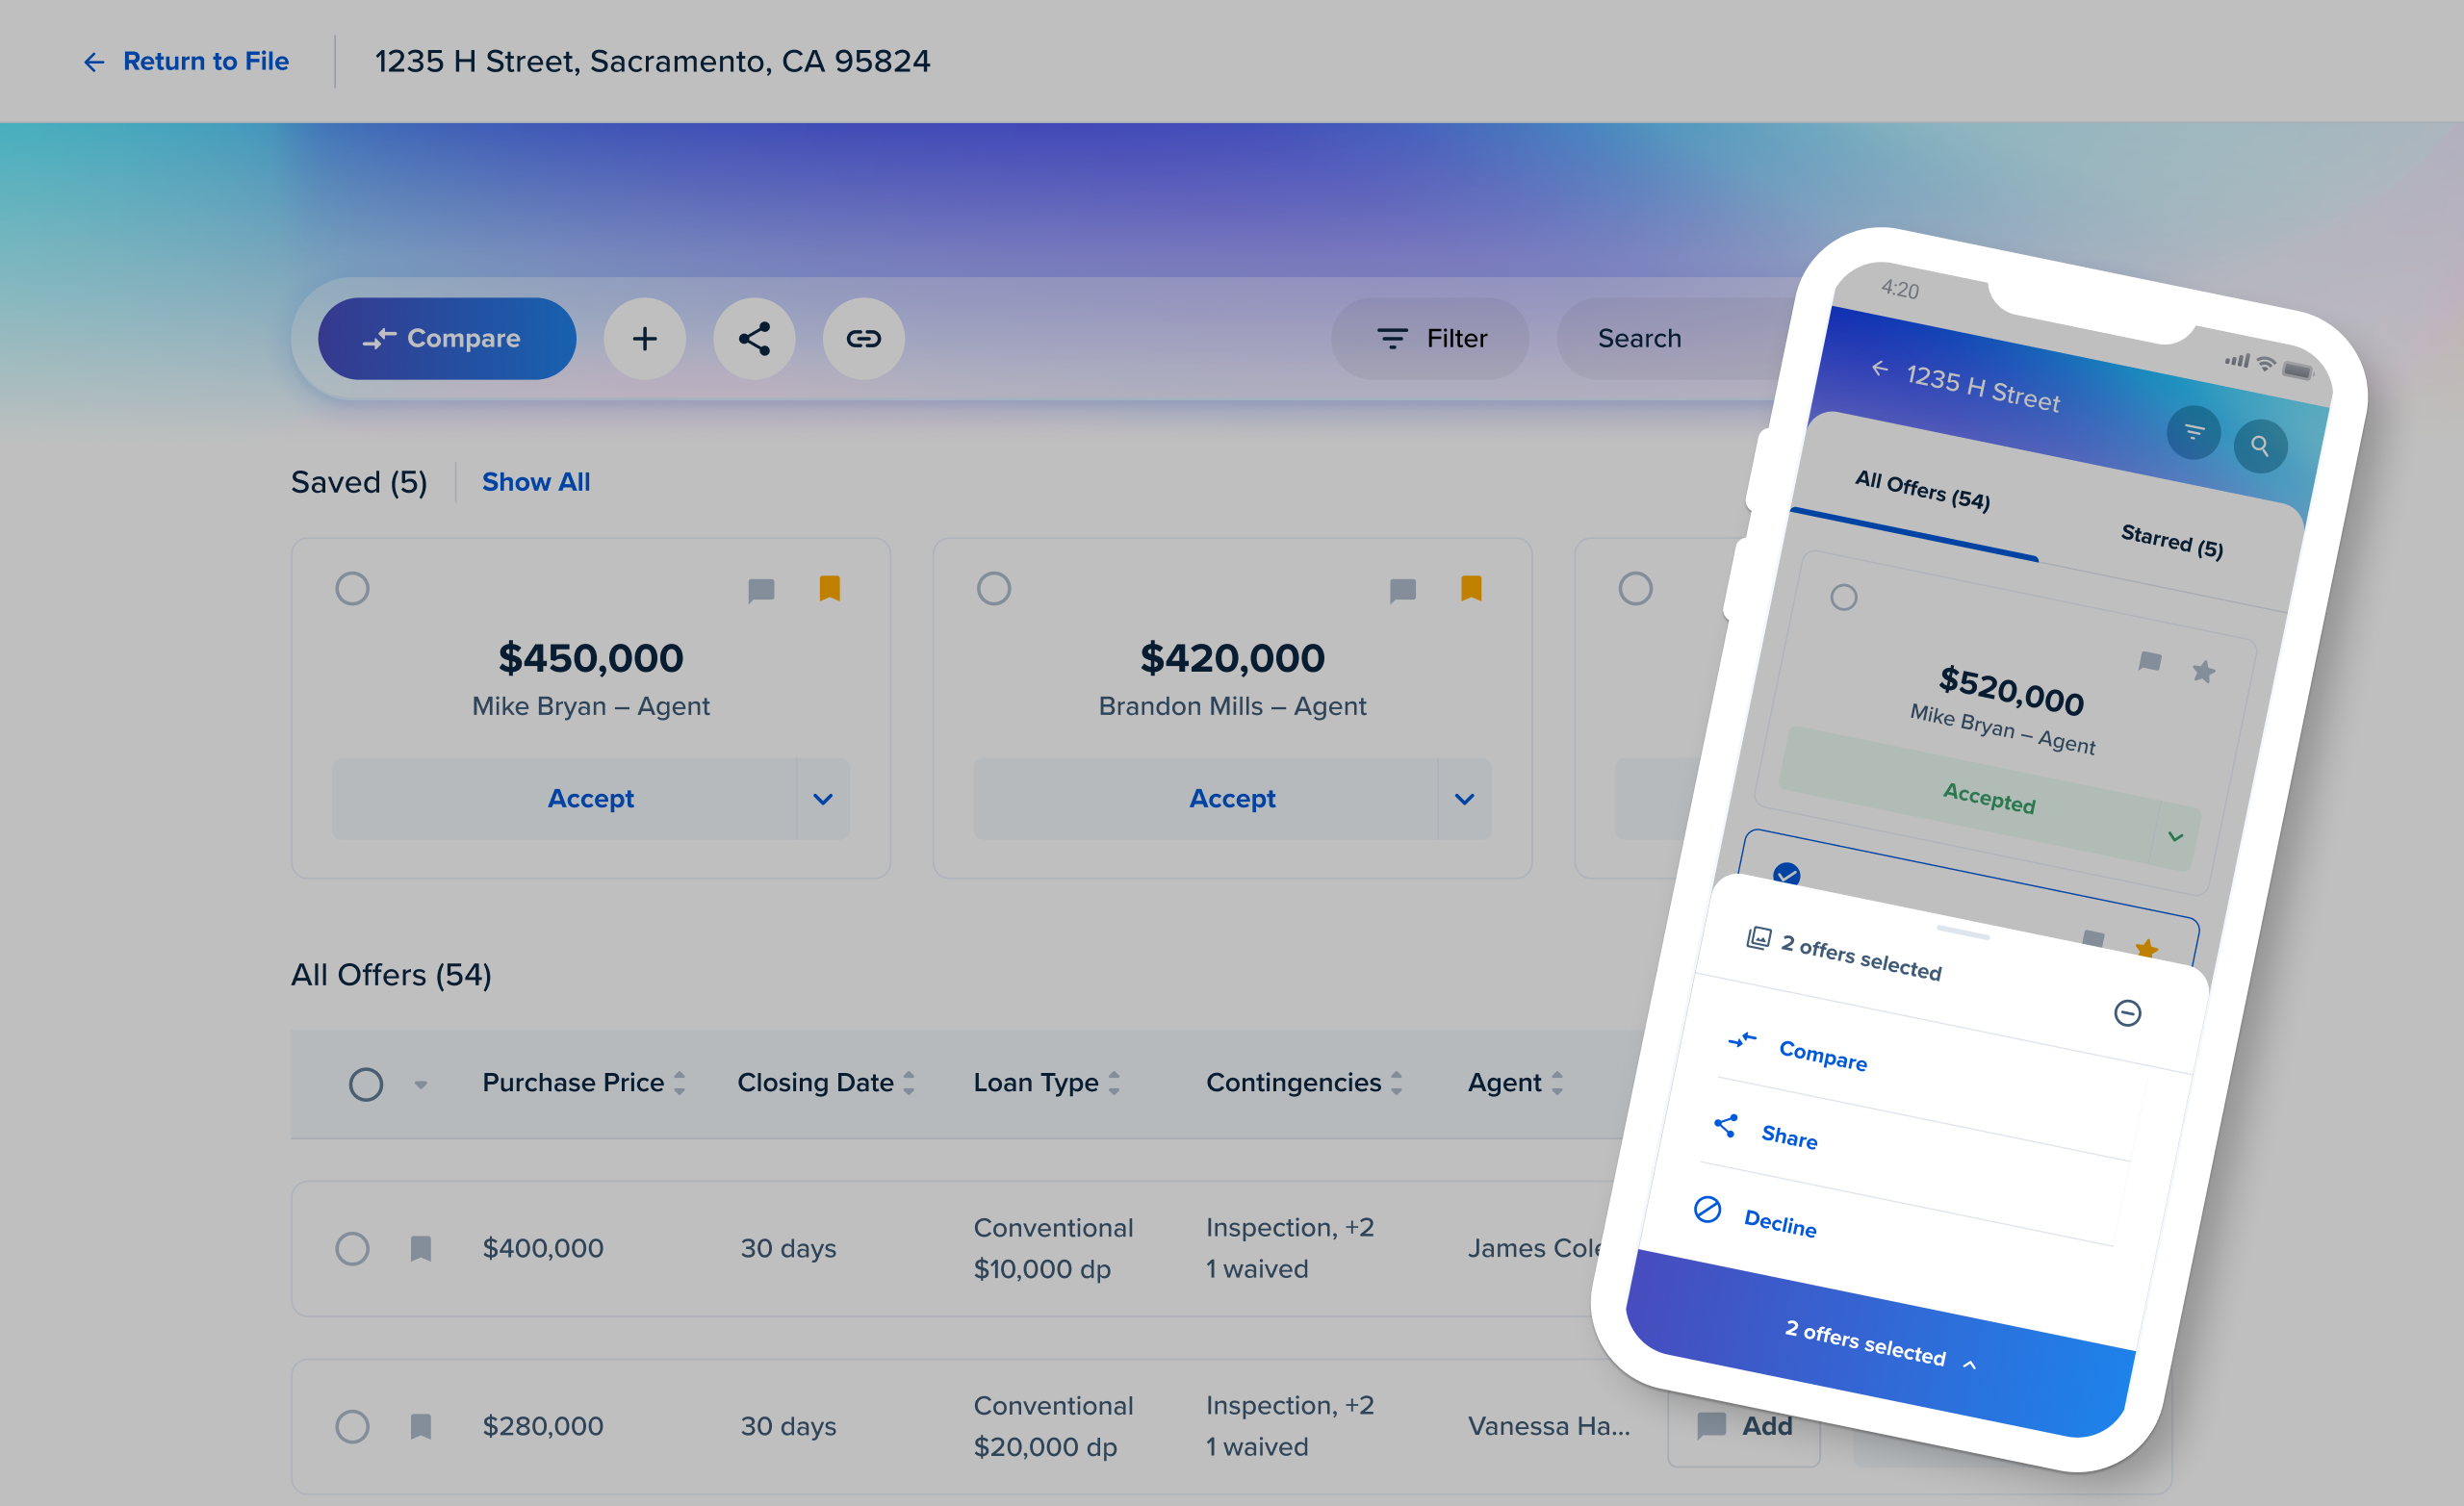Click the plus add offer icon

pyautogui.click(x=644, y=339)
